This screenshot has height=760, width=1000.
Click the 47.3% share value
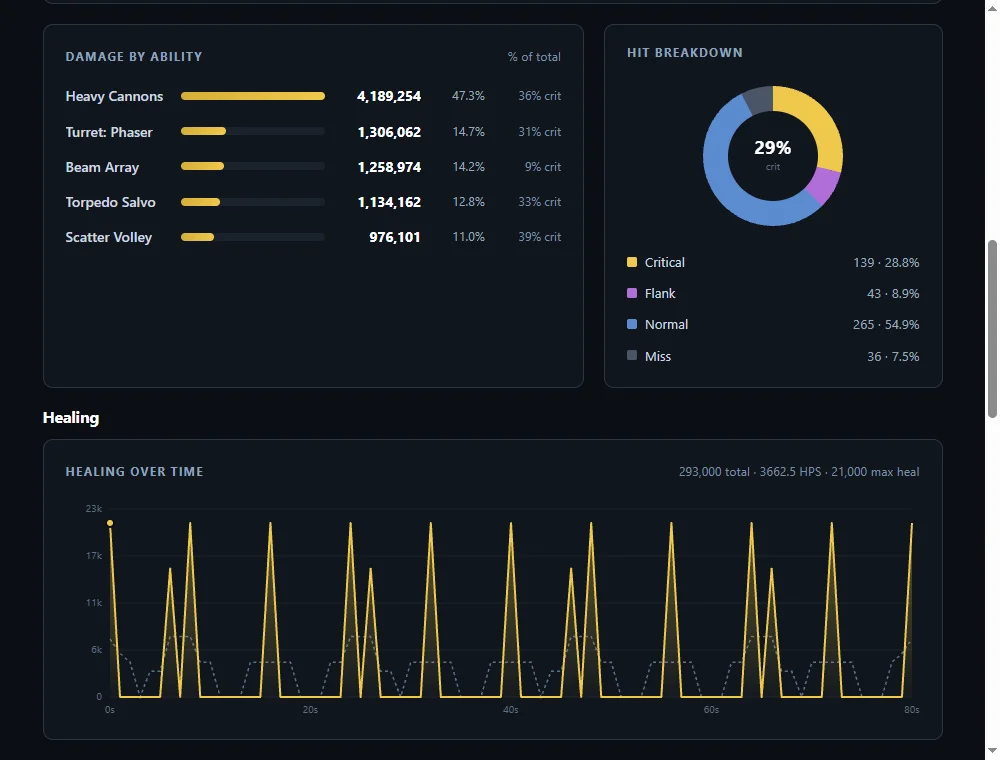pyautogui.click(x=468, y=96)
